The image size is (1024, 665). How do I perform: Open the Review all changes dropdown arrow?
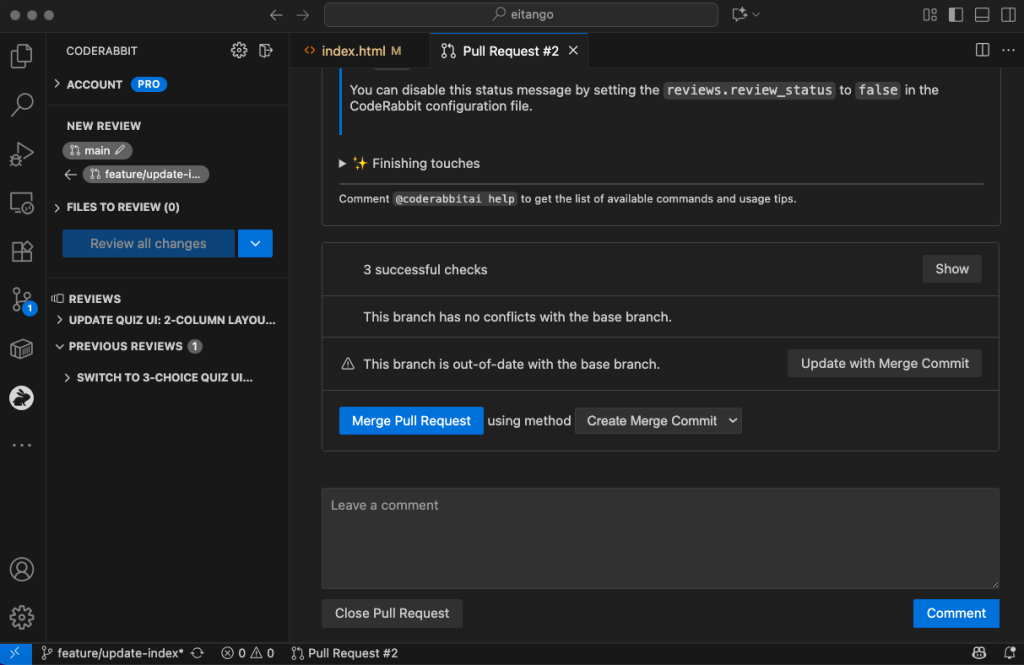click(255, 243)
